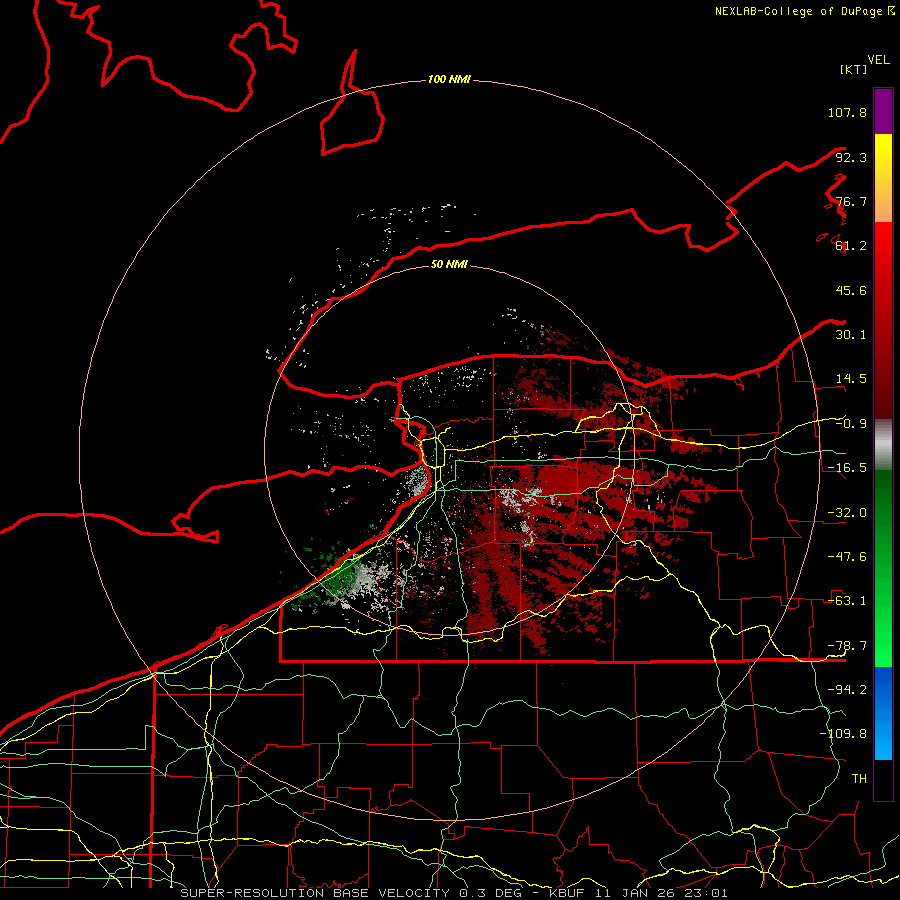Select the 107.8 scale value
Screen dimensions: 900x900
[846, 113]
